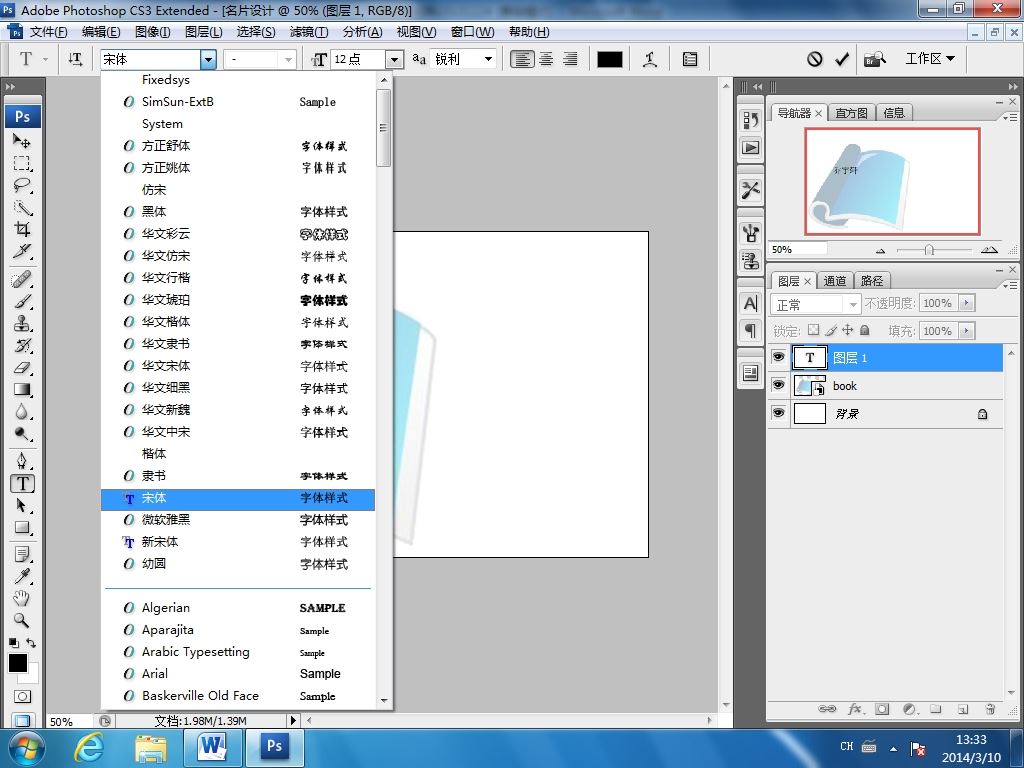Collapse the font family dropdown arrow
1024x768 pixels.
[x=208, y=59]
